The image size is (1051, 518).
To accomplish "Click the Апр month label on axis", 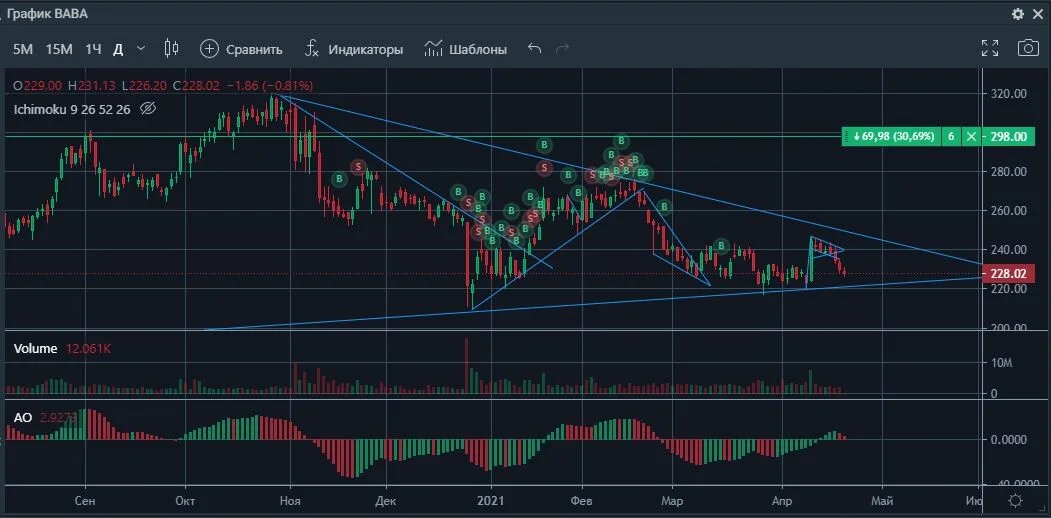I will tap(782, 501).
